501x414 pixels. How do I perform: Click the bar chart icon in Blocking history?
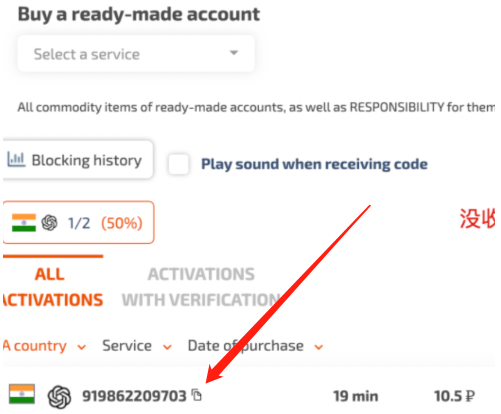click(16, 160)
